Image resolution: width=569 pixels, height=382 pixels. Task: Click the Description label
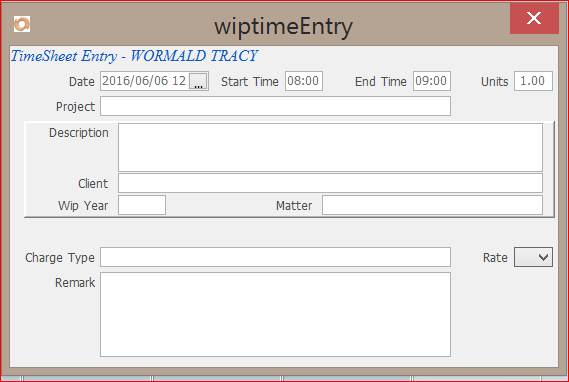coord(79,133)
